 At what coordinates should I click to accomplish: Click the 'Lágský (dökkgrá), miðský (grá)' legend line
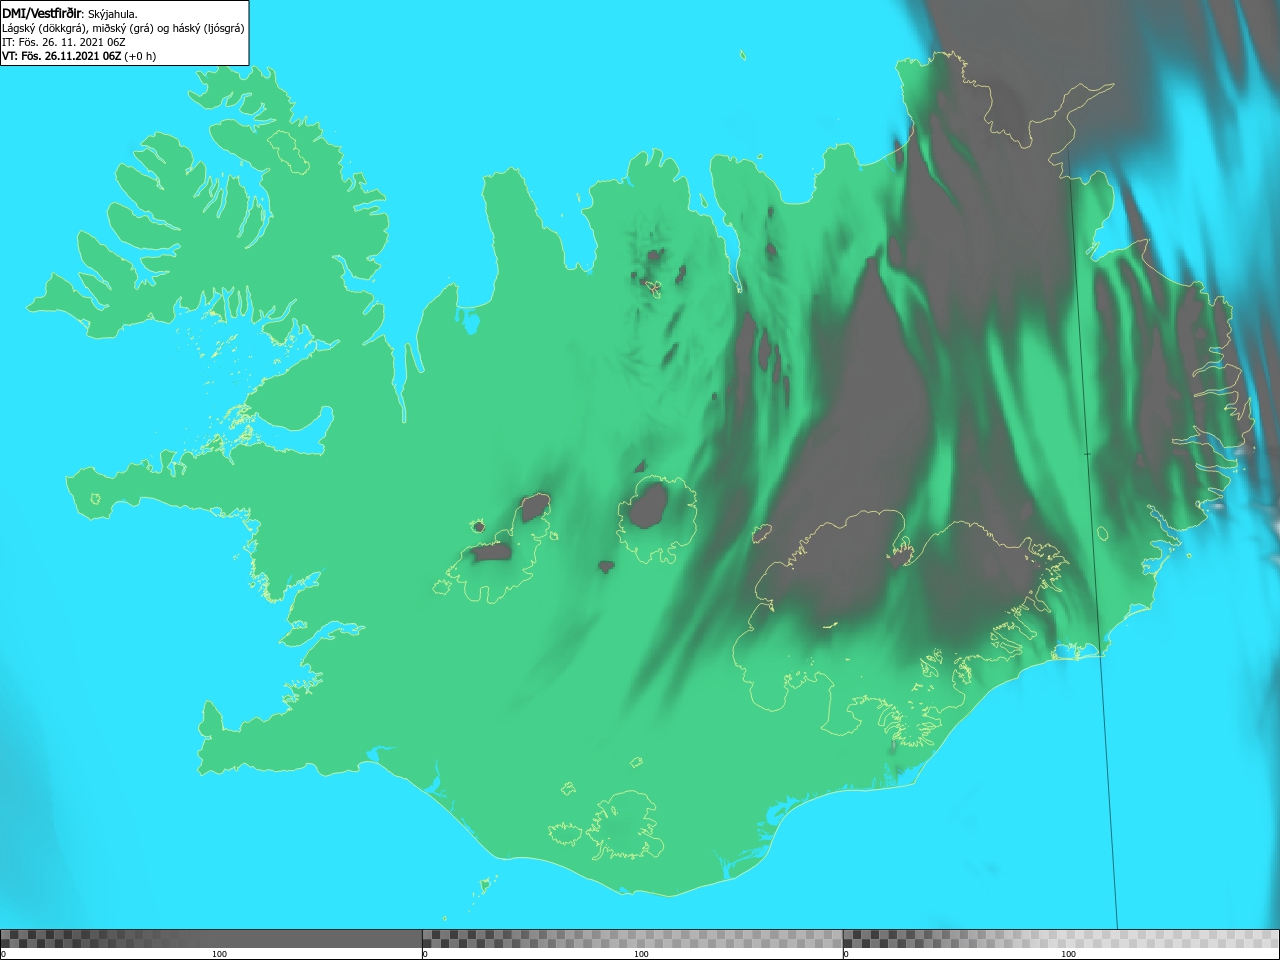[x=123, y=28]
